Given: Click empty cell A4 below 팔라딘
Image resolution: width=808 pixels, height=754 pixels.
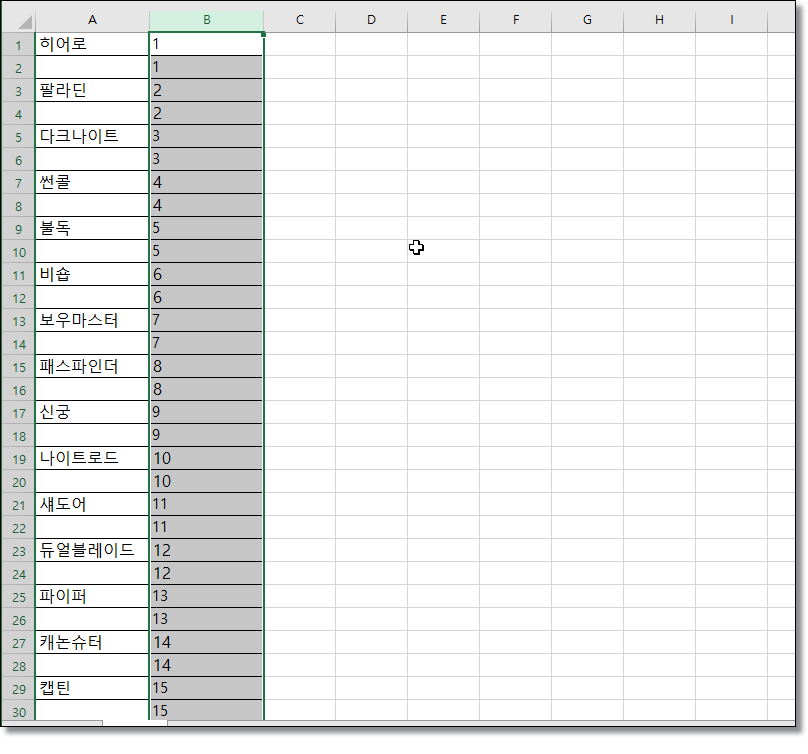Looking at the screenshot, I should click(x=92, y=113).
